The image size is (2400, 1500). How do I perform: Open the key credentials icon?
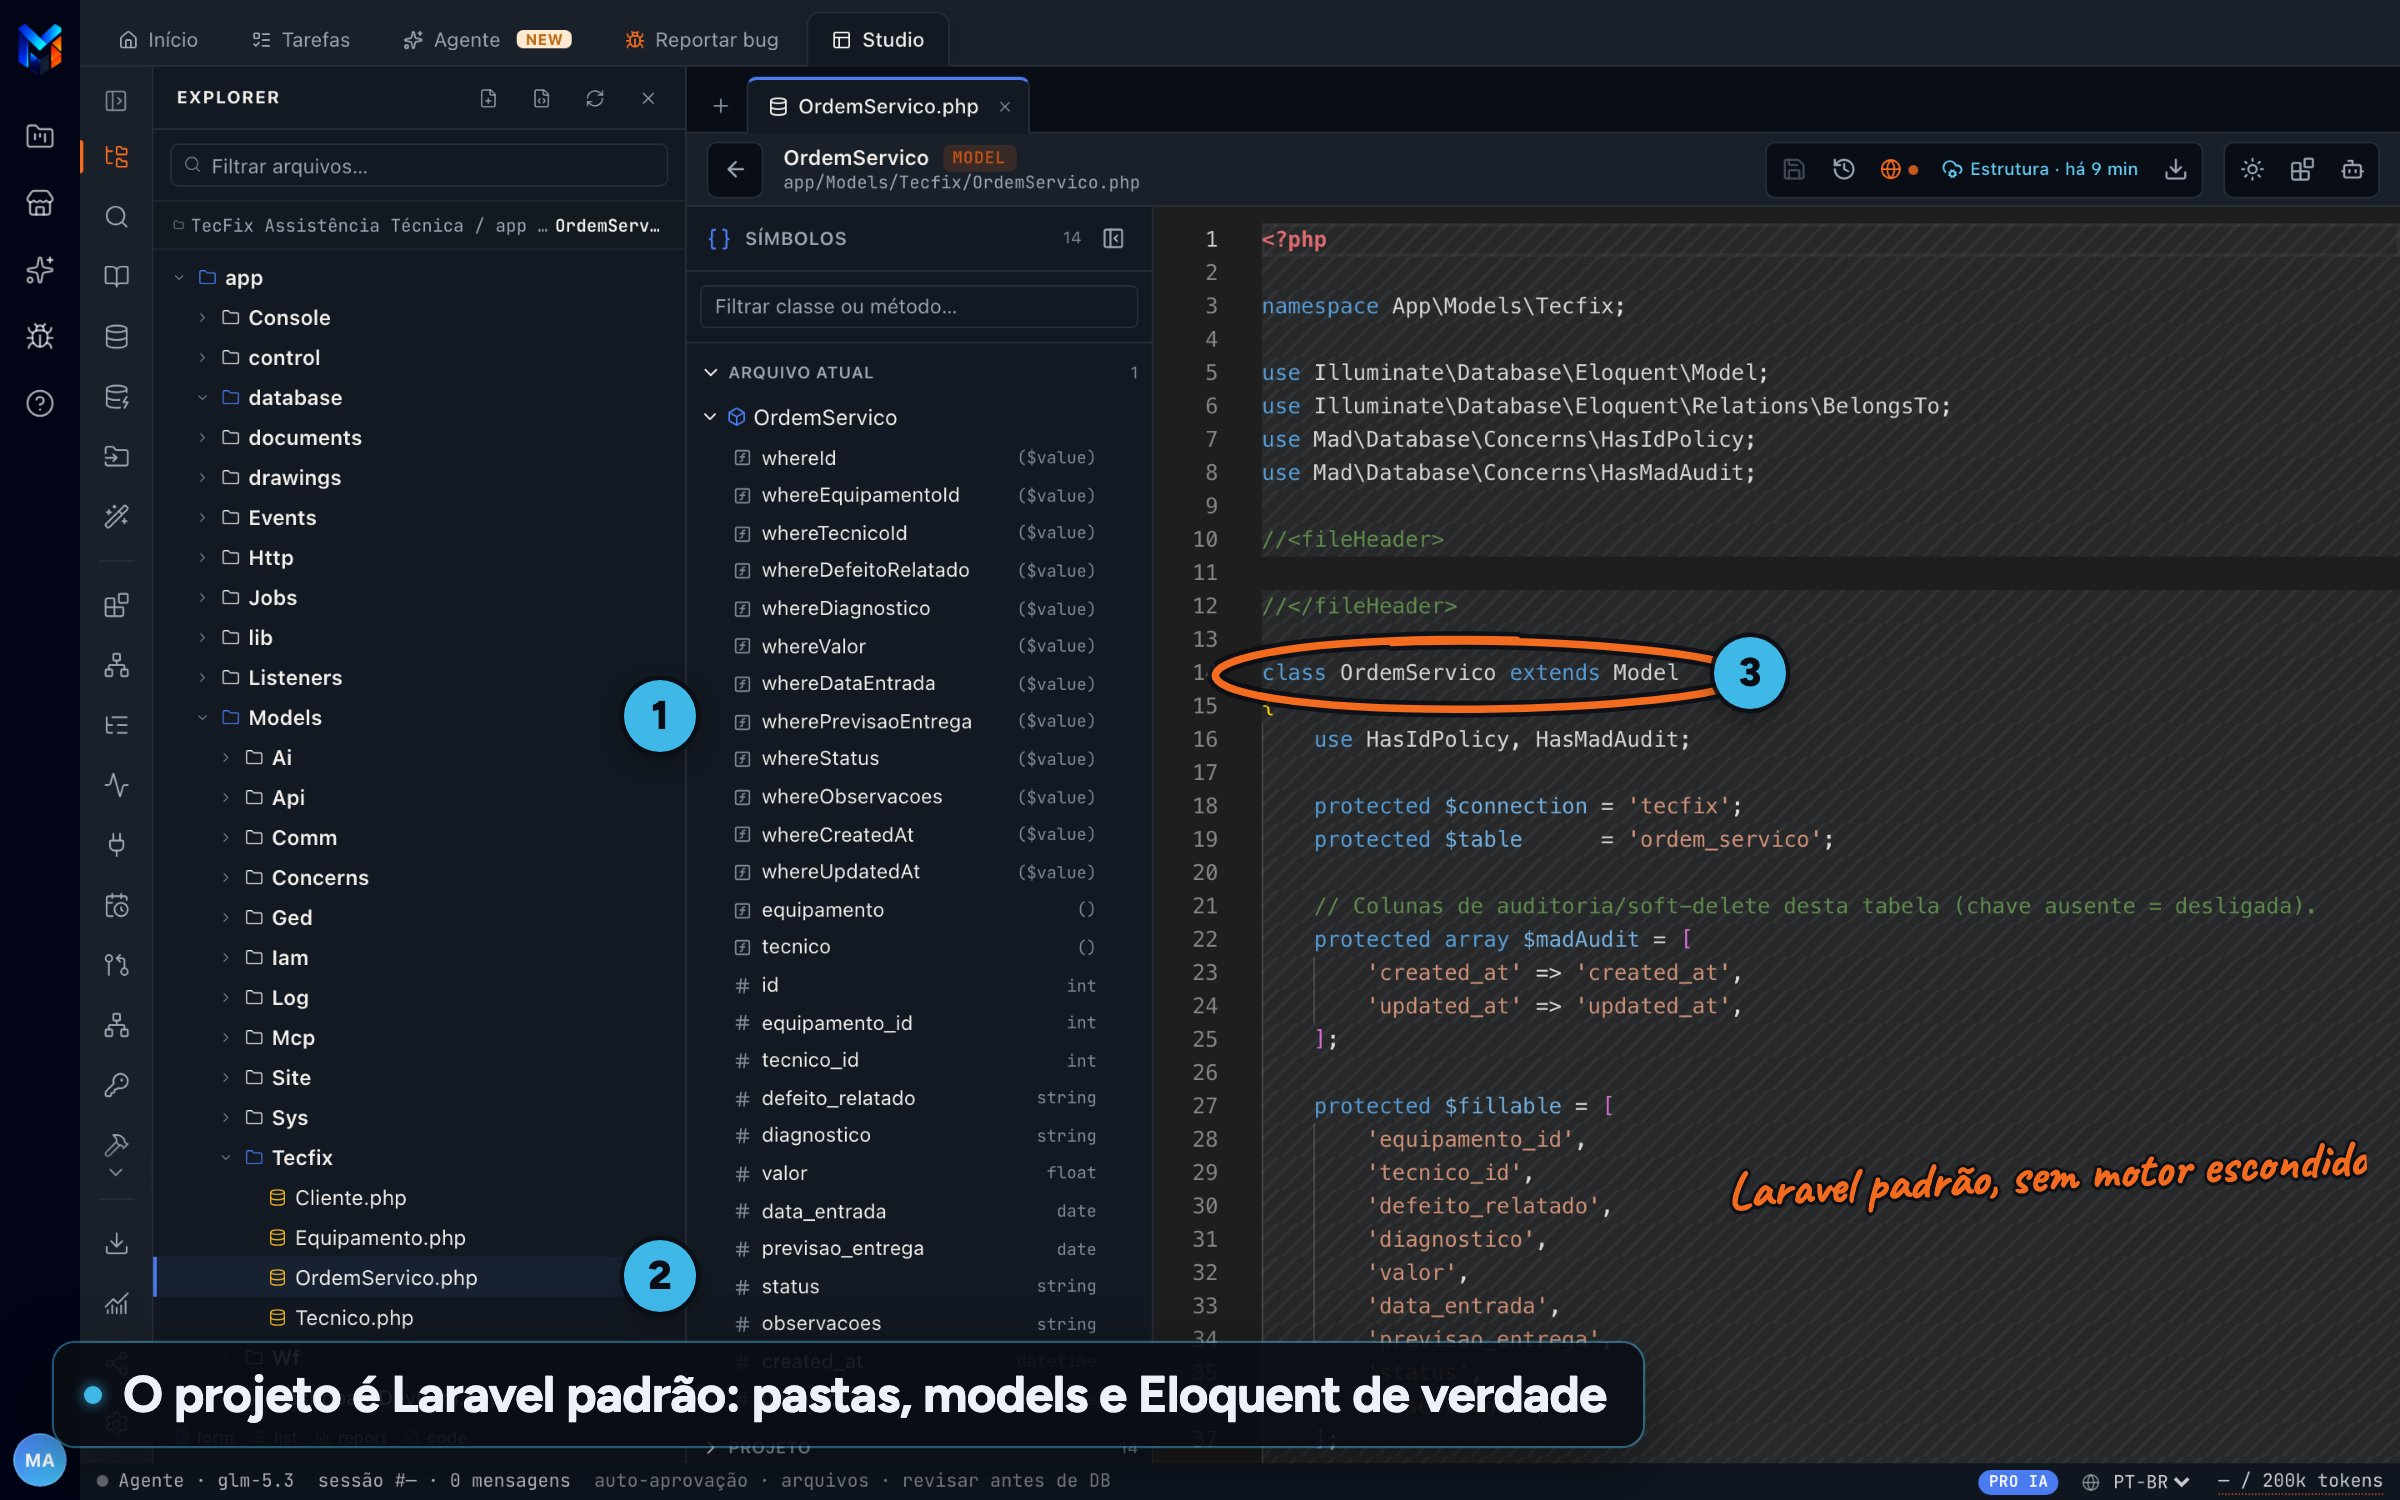116,1085
